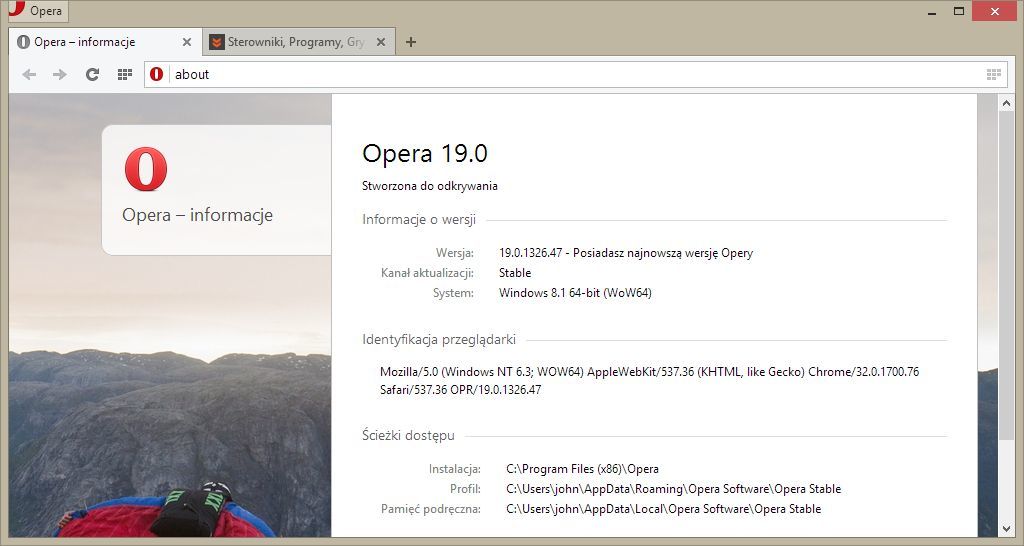Click version text '19.0.1326.47'
The width and height of the screenshot is (1024, 546).
pos(530,253)
